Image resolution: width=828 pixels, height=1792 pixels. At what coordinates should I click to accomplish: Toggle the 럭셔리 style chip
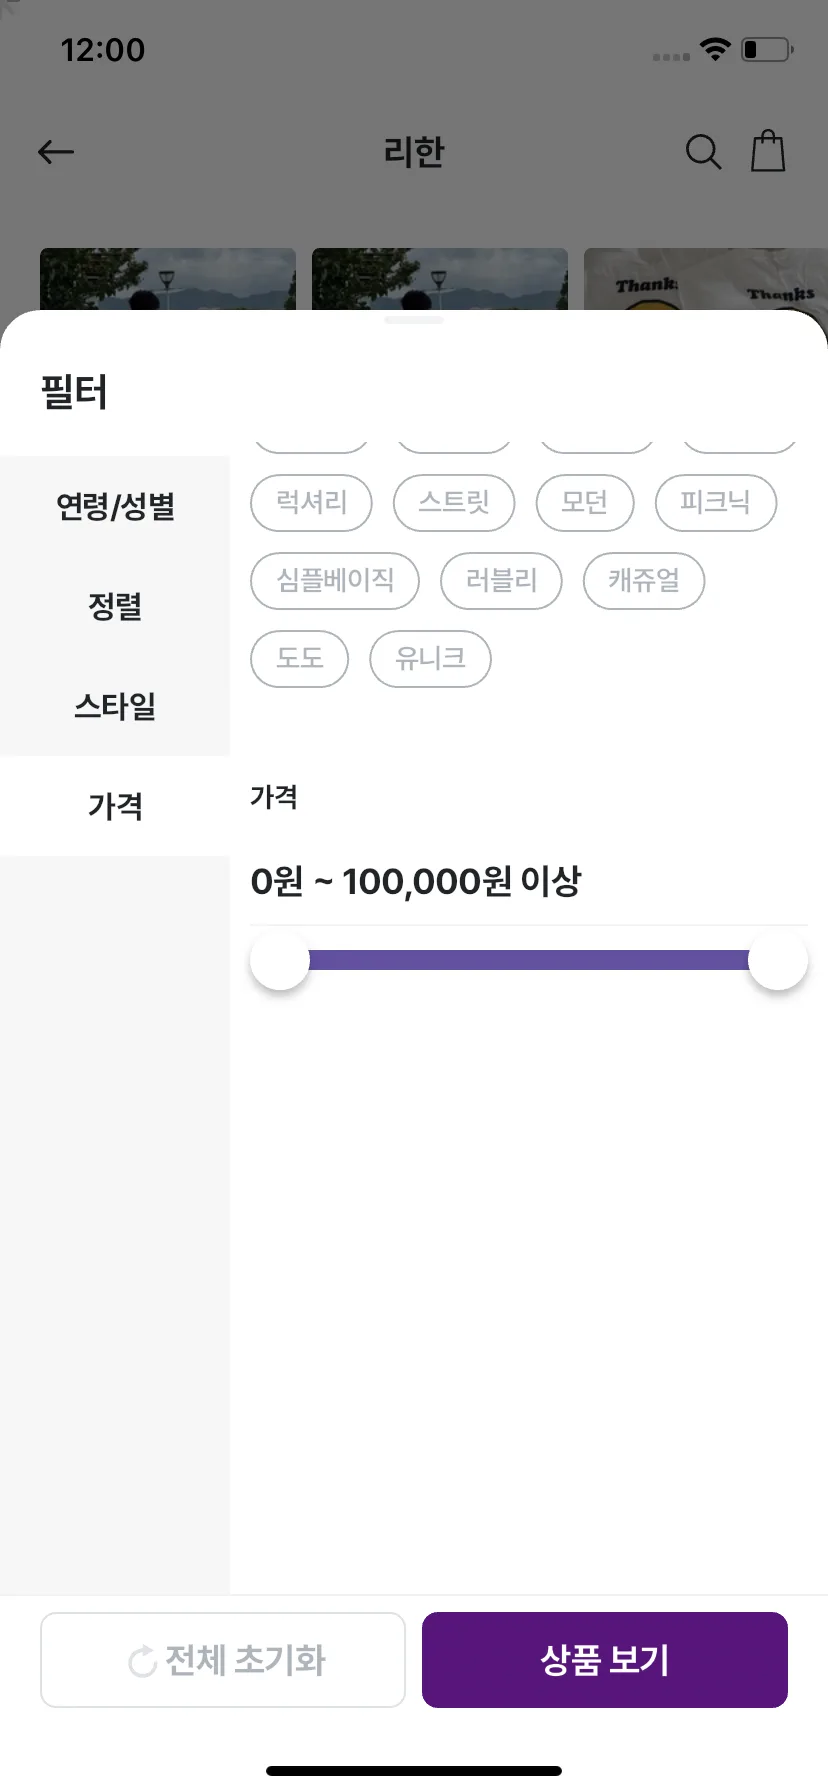point(311,503)
